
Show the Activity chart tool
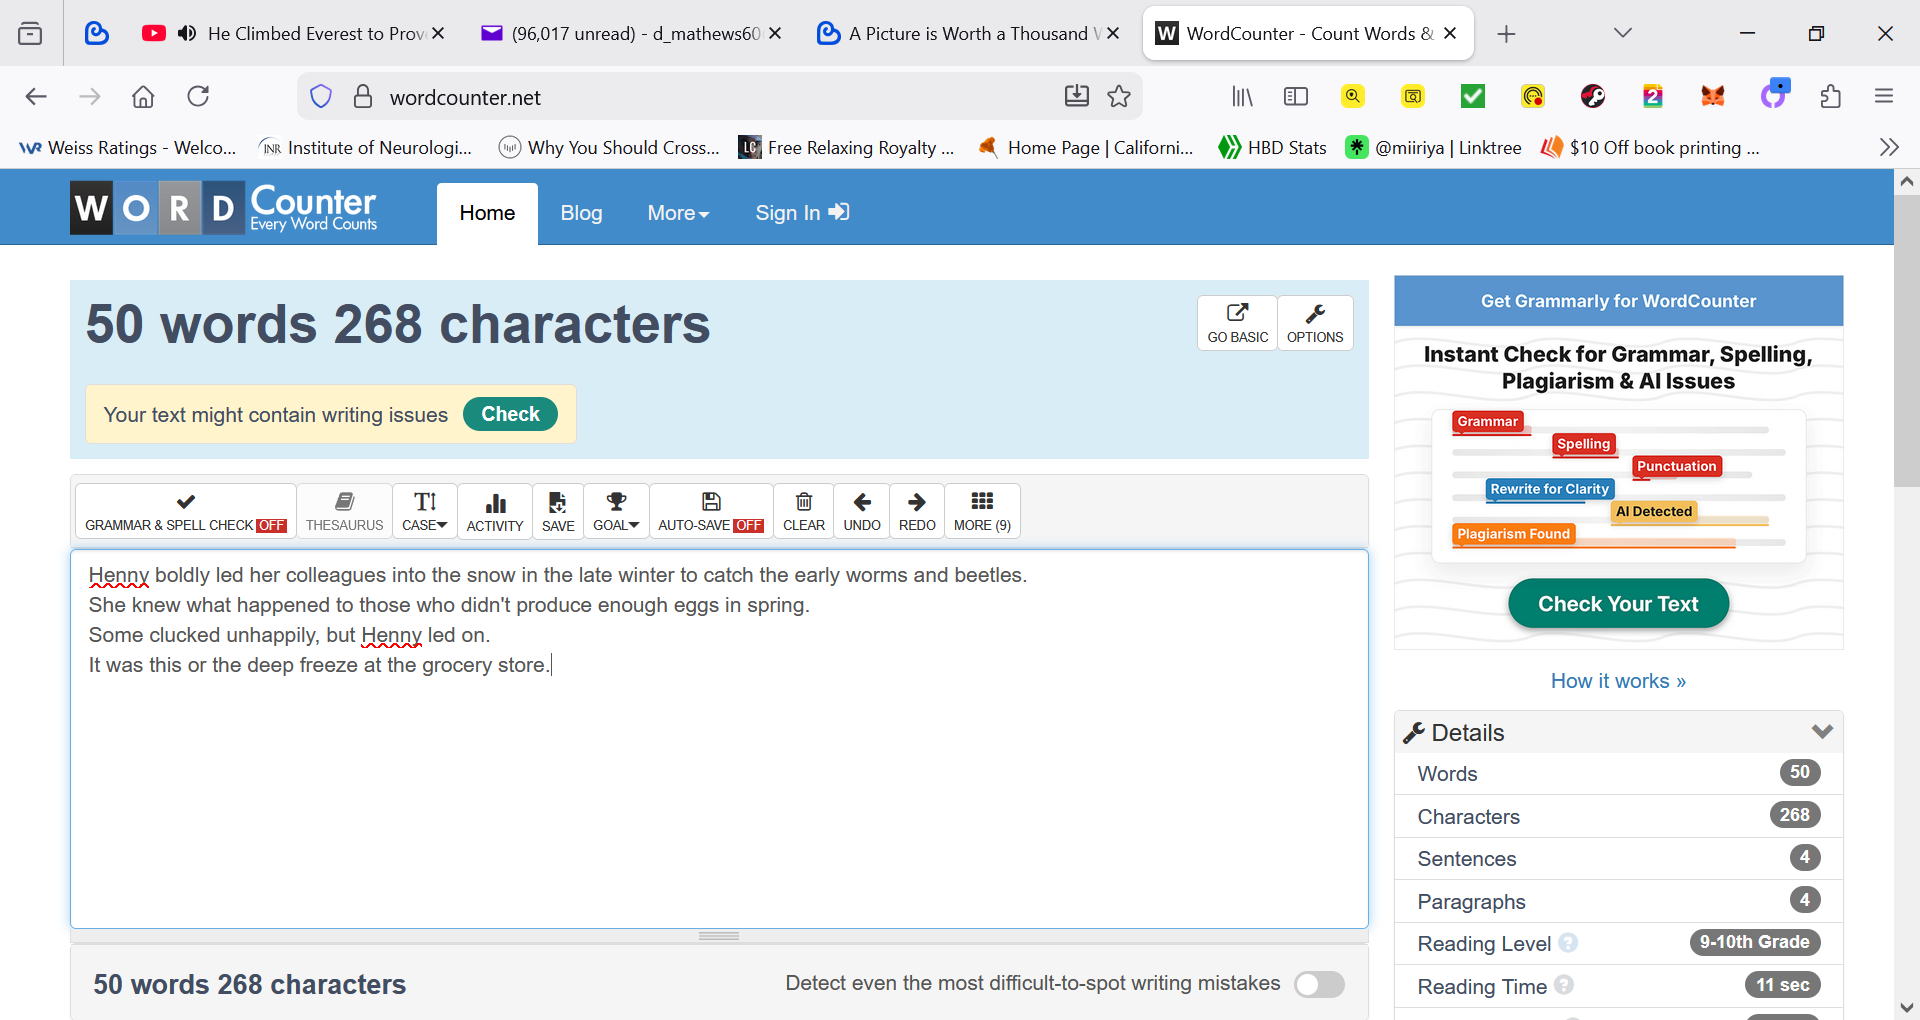coord(495,511)
